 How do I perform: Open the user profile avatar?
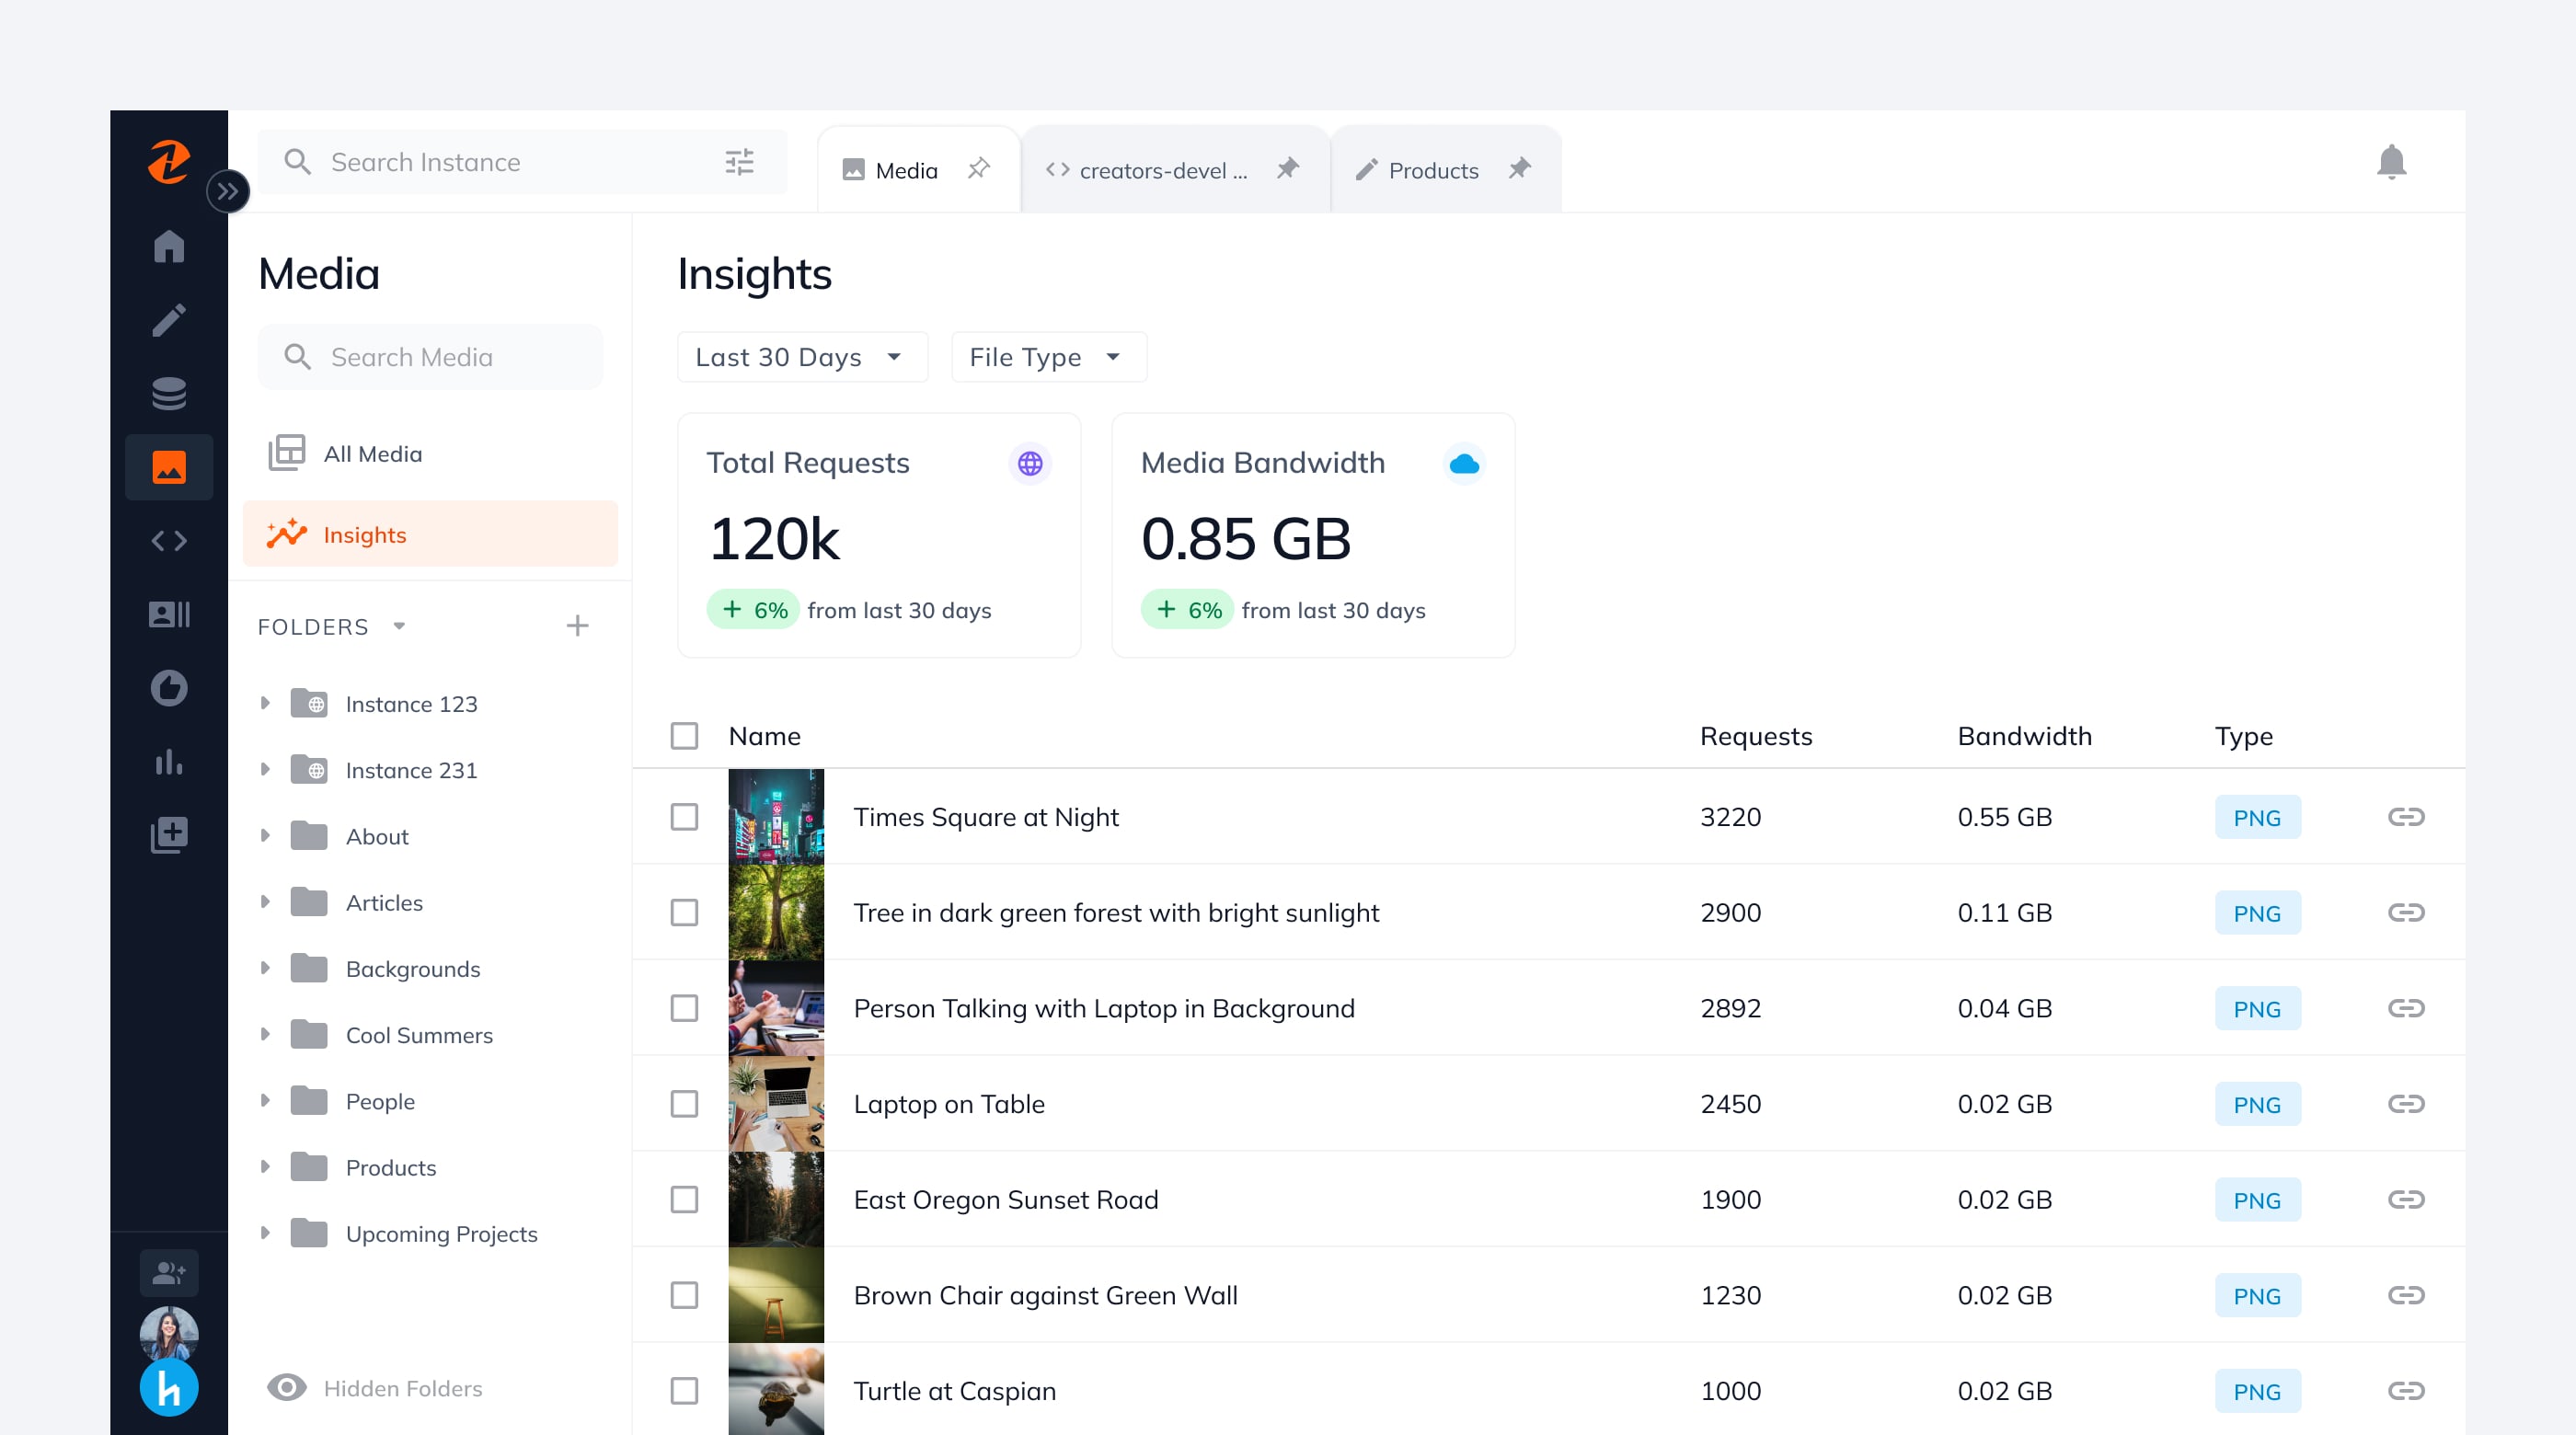169,1333
